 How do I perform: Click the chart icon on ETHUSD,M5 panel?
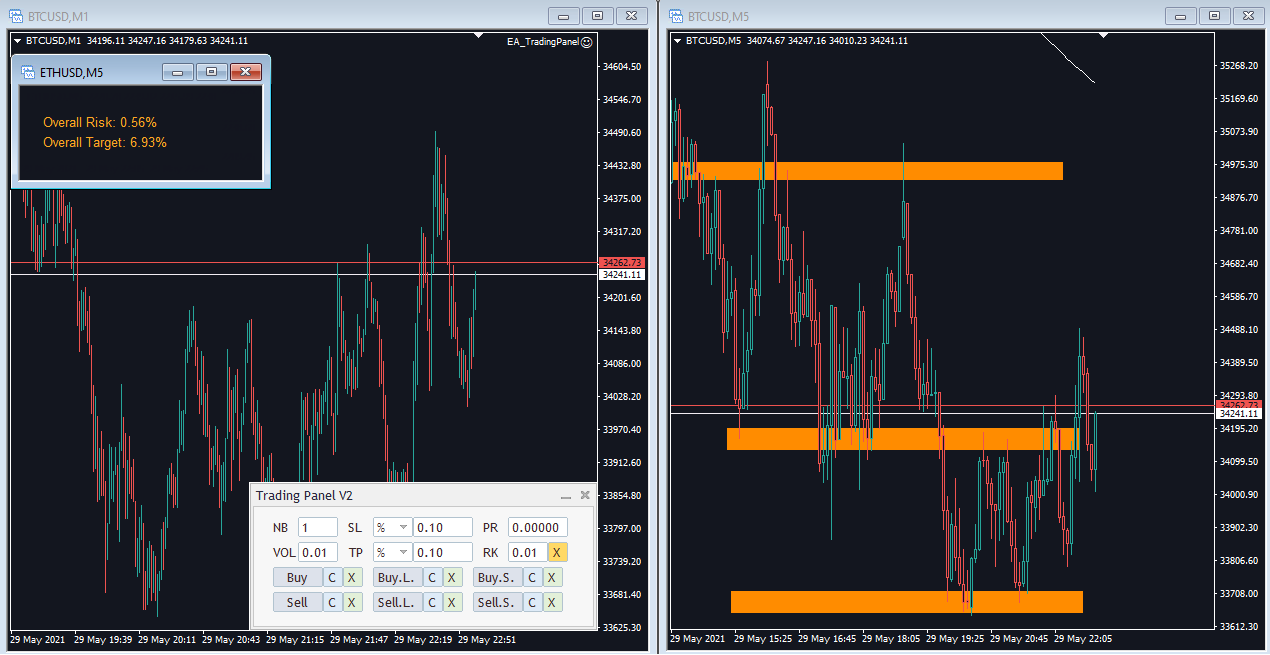click(28, 72)
